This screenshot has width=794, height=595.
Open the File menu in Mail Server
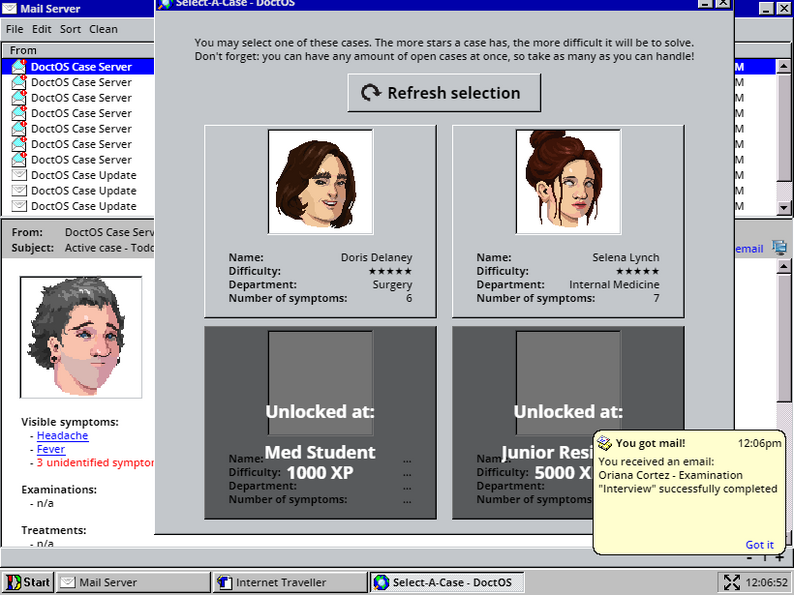tap(15, 29)
